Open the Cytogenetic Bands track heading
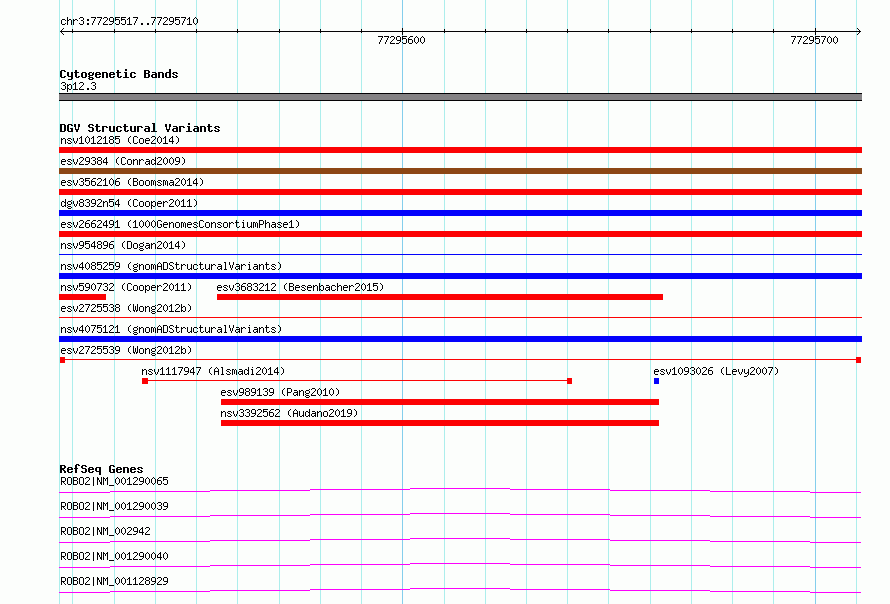Image resolution: width=890 pixels, height=604 pixels. 119,74
